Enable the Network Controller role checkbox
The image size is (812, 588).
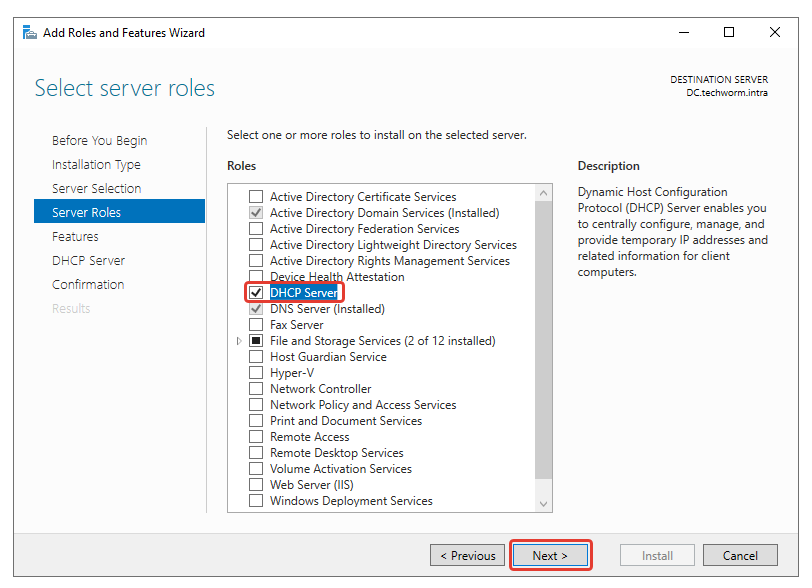click(257, 389)
